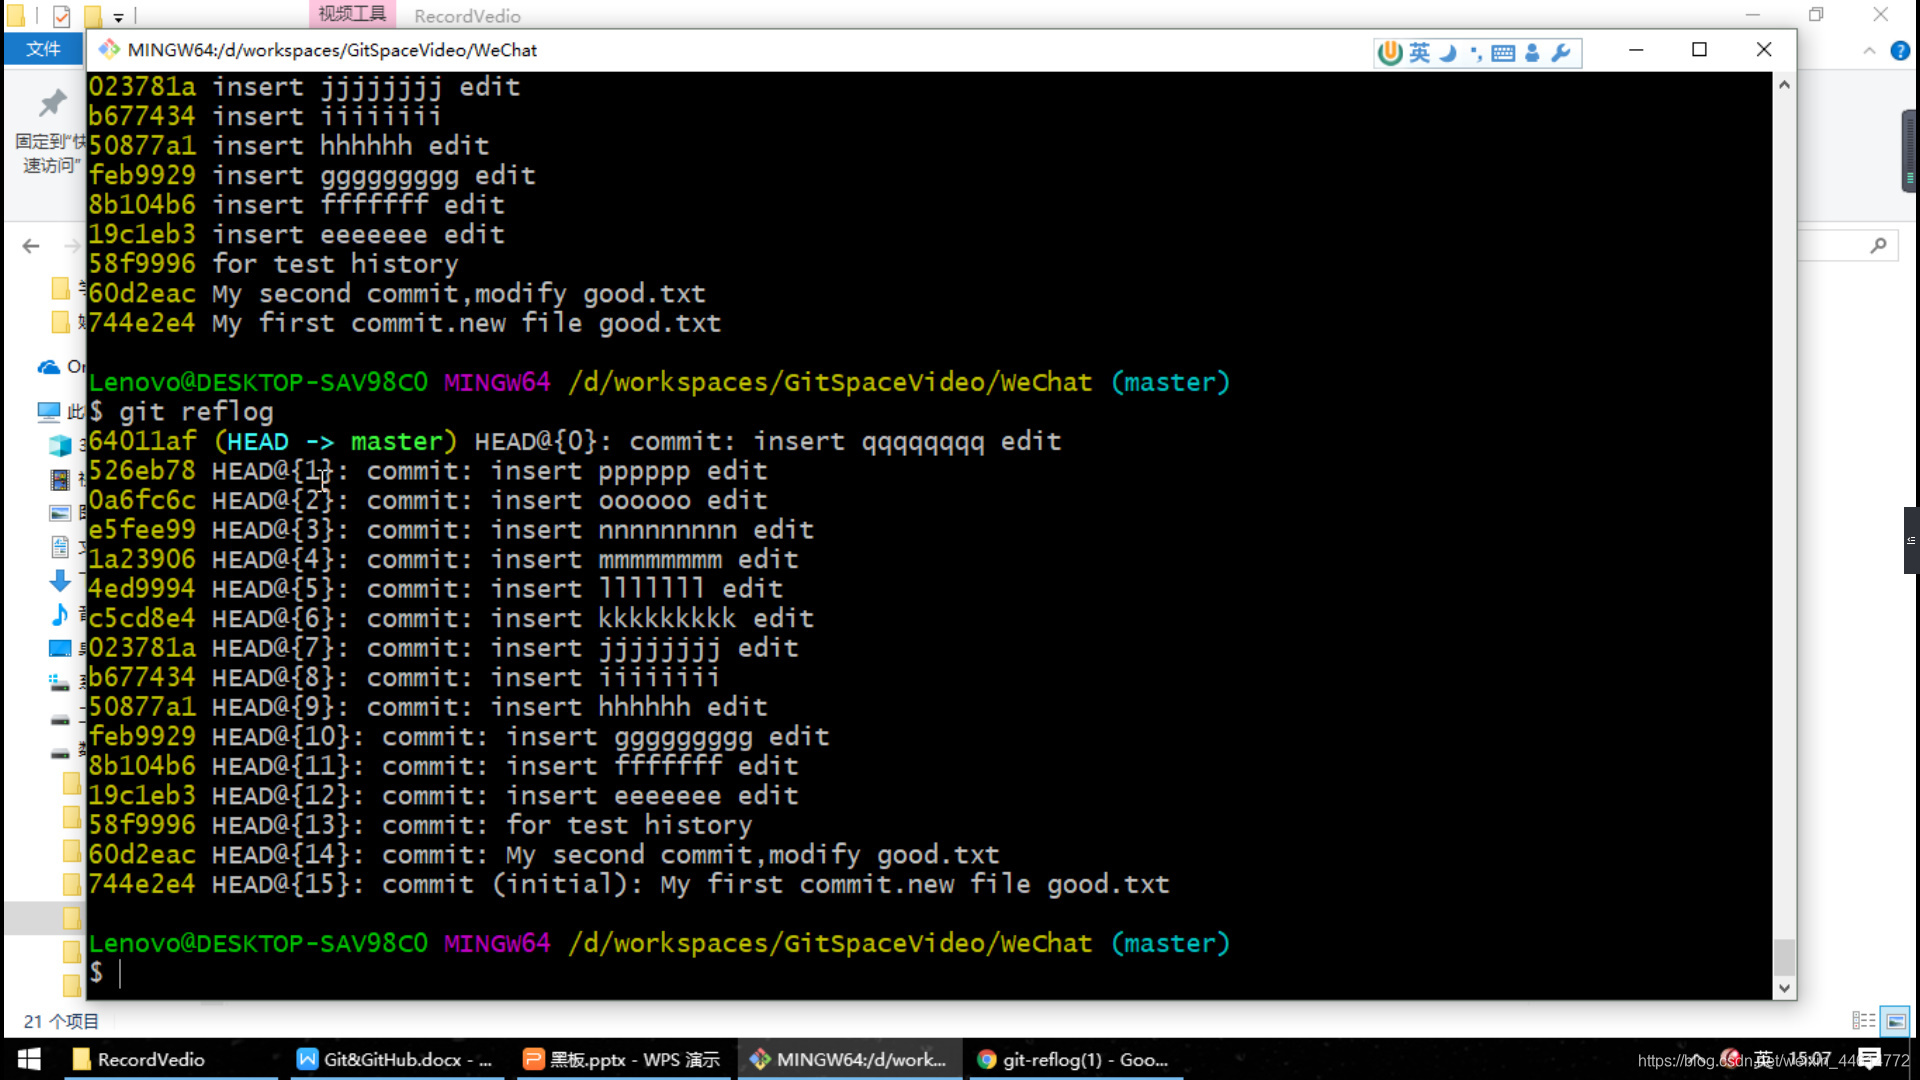Select the 3D objects icon in sidebar
Viewport: 1920px width, 1080px height.
point(60,445)
